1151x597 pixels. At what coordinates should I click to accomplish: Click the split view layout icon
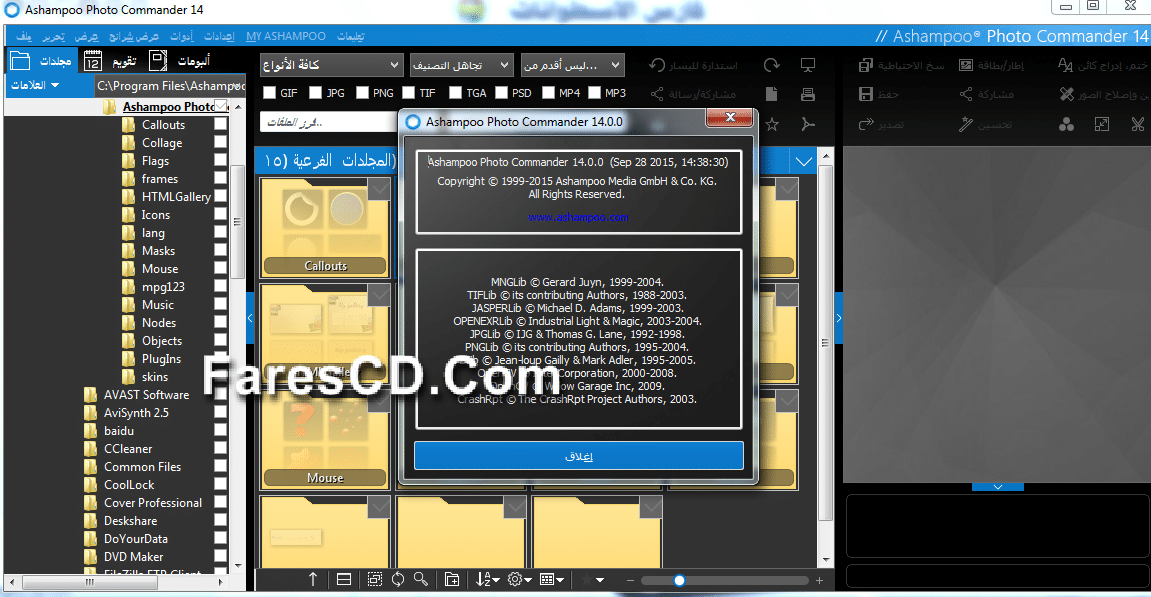344,579
